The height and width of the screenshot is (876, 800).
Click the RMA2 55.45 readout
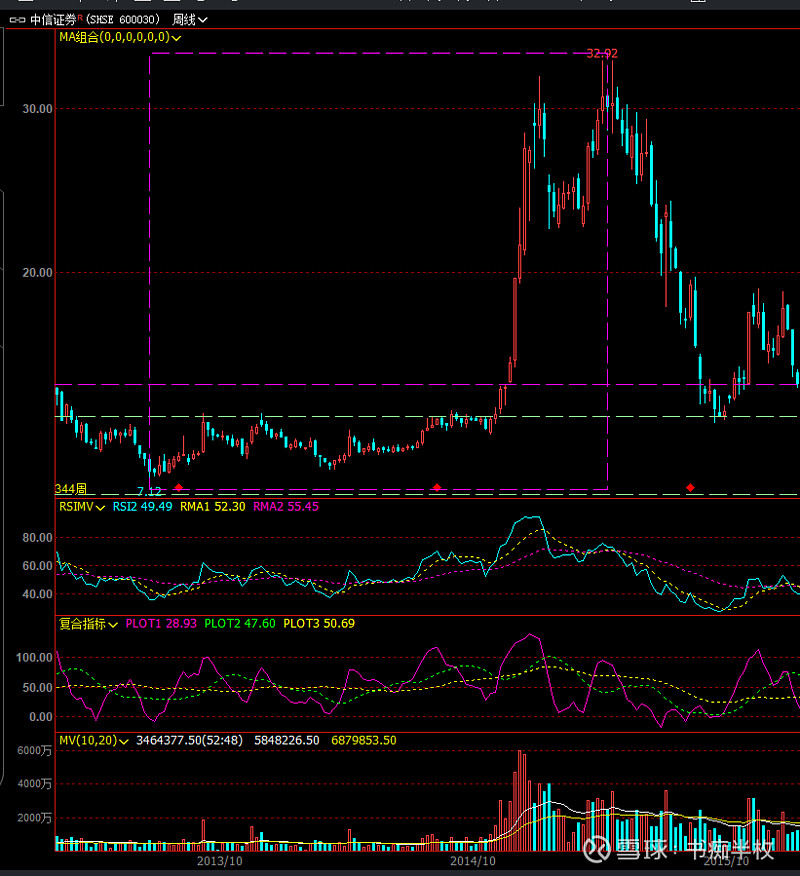pyautogui.click(x=286, y=507)
